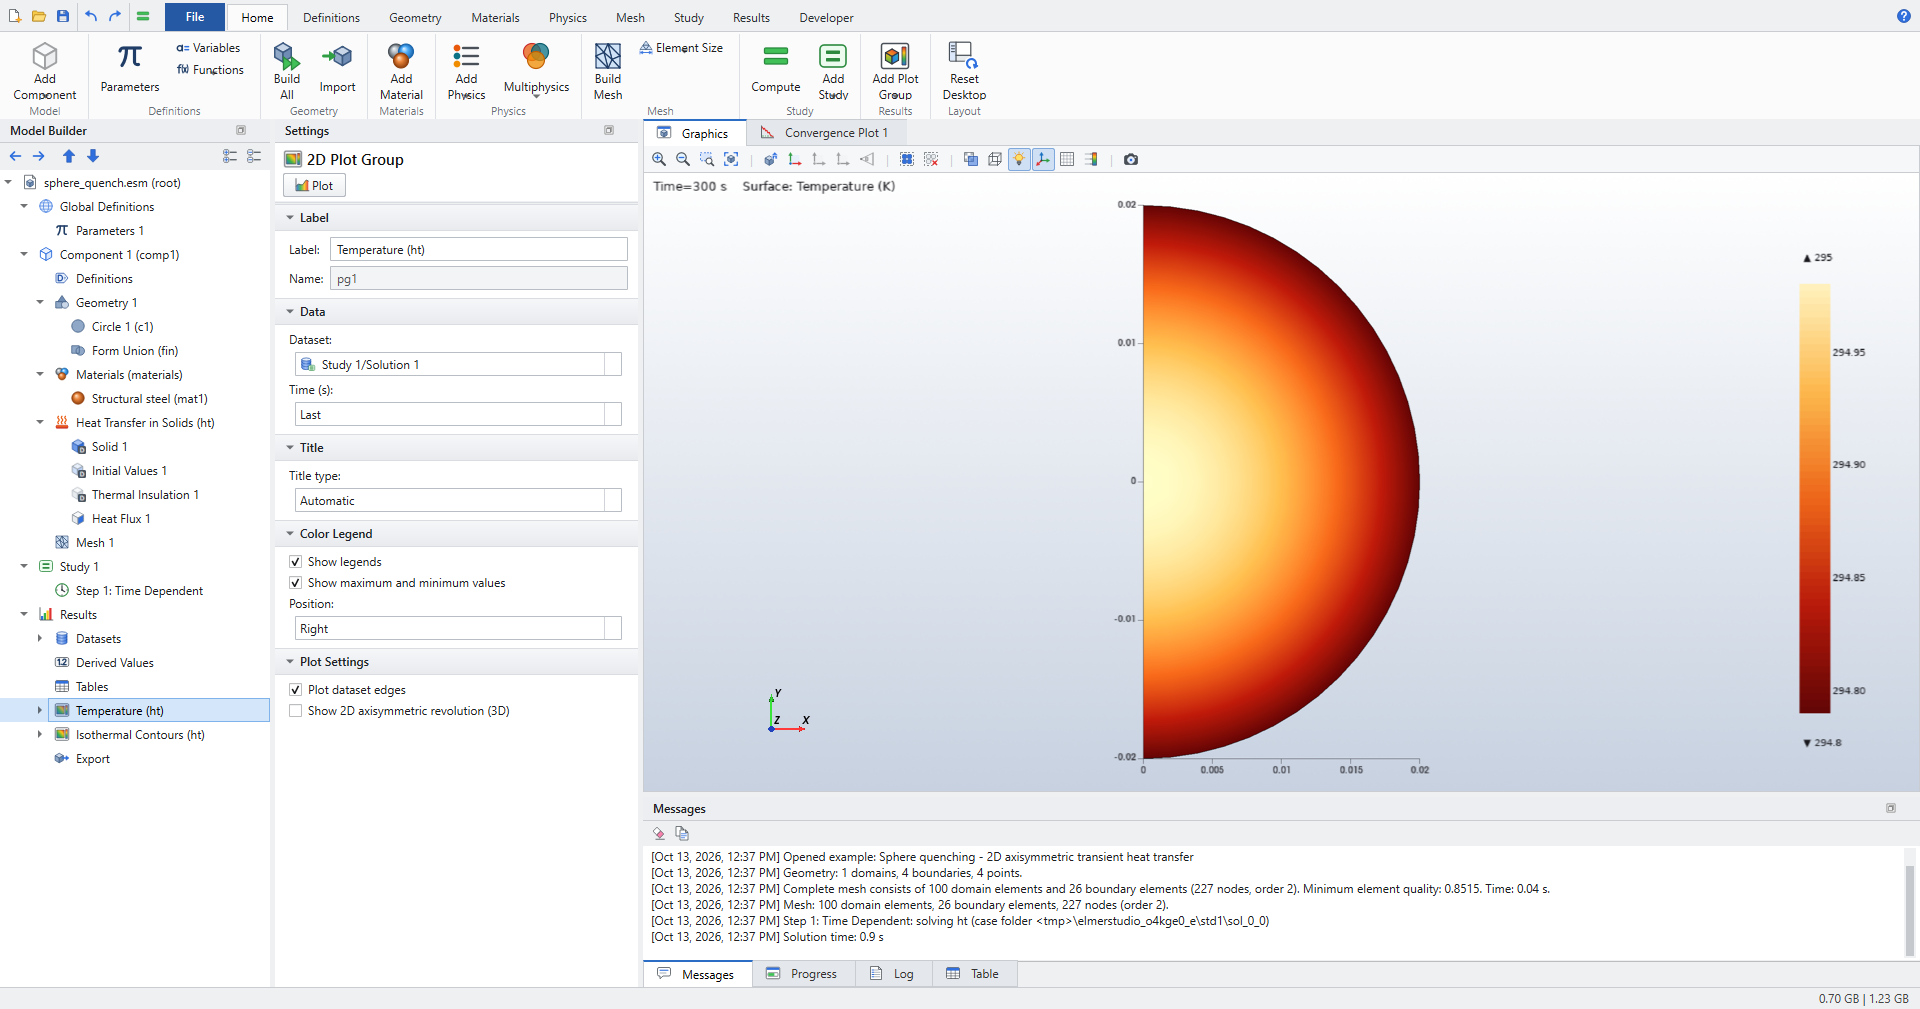Switch to the Convergence Plot 1 tab
Image resolution: width=1920 pixels, height=1009 pixels.
[825, 133]
